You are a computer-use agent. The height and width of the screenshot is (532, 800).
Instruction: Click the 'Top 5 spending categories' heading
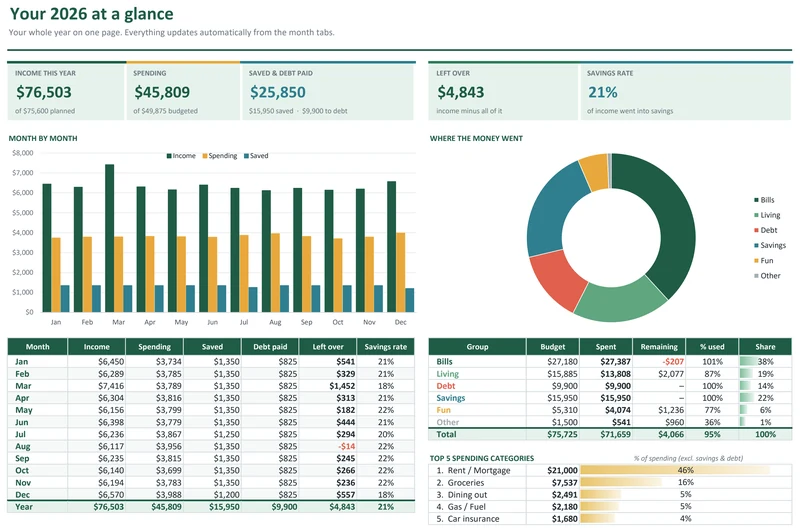pyautogui.click(x=482, y=459)
